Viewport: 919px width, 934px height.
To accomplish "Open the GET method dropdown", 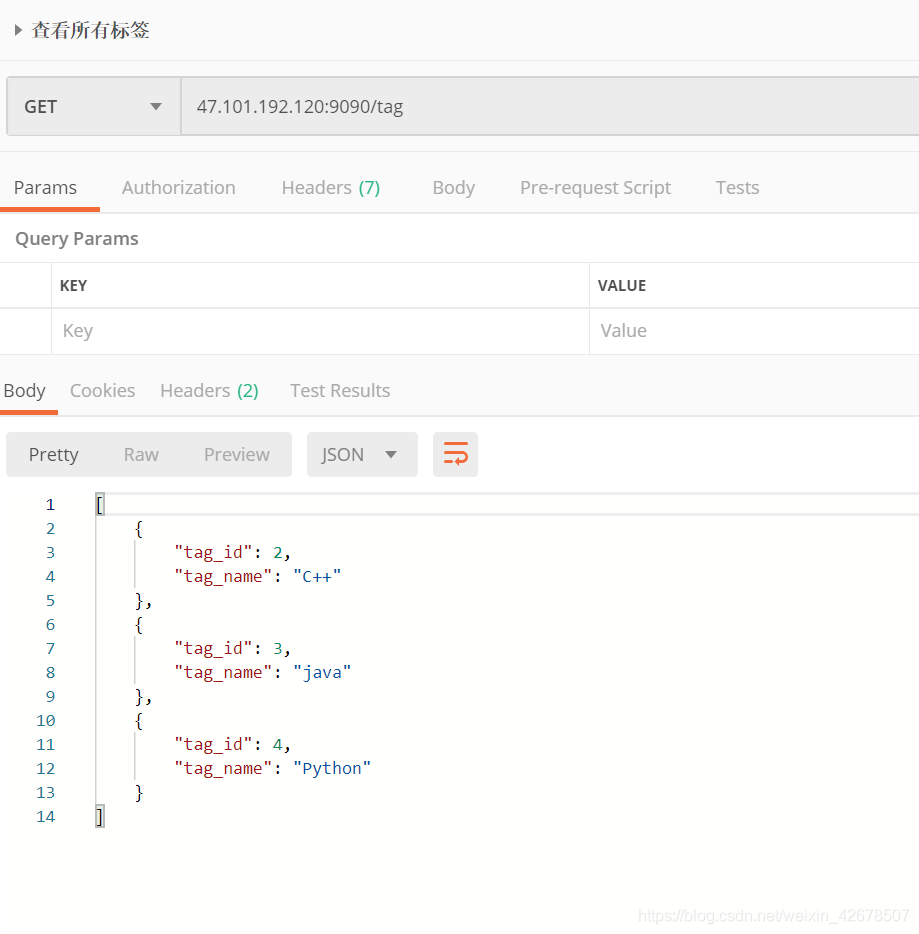I will click(94, 107).
